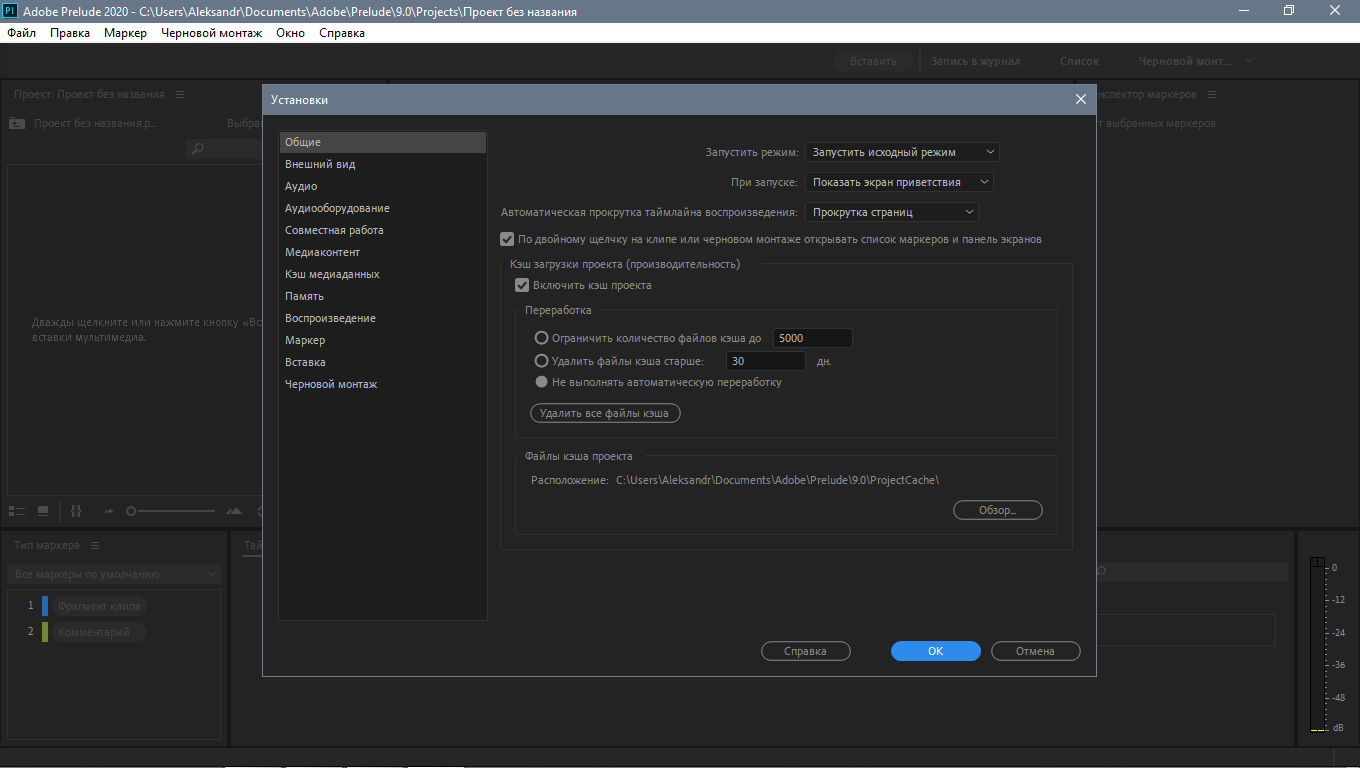Screen dimensions: 1360x768
Task: Select Кэш медиаданных in the settings list
Action: (332, 274)
